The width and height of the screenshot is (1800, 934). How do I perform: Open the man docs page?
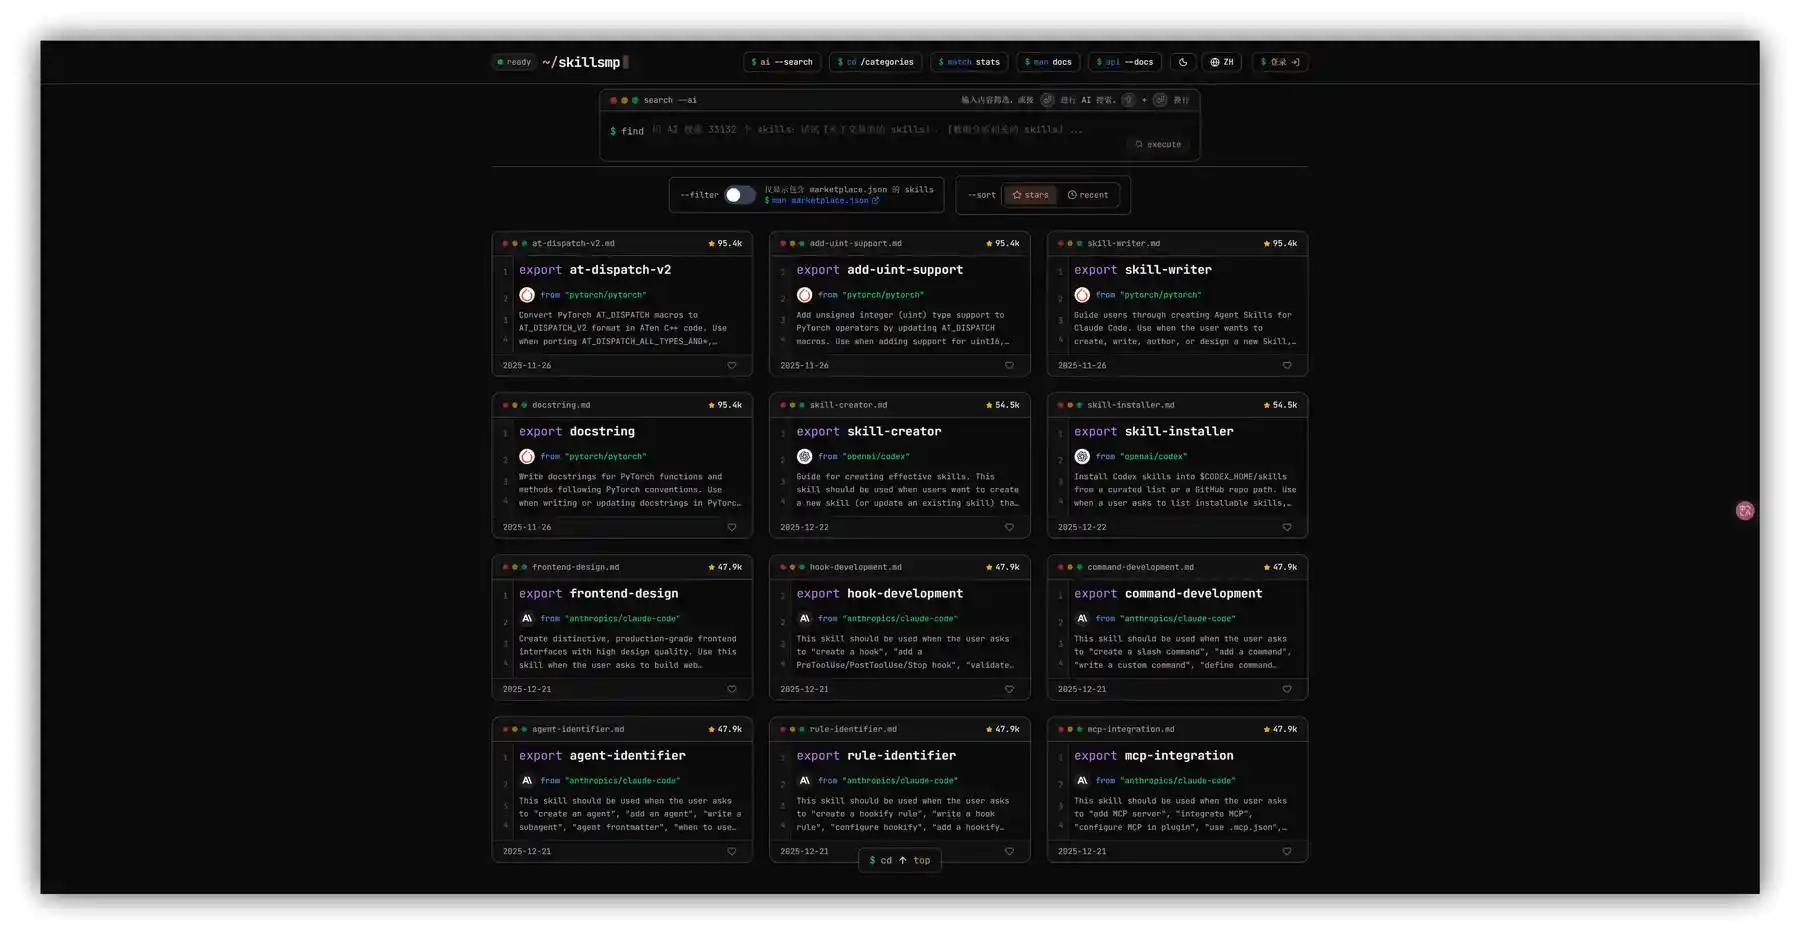[1048, 62]
